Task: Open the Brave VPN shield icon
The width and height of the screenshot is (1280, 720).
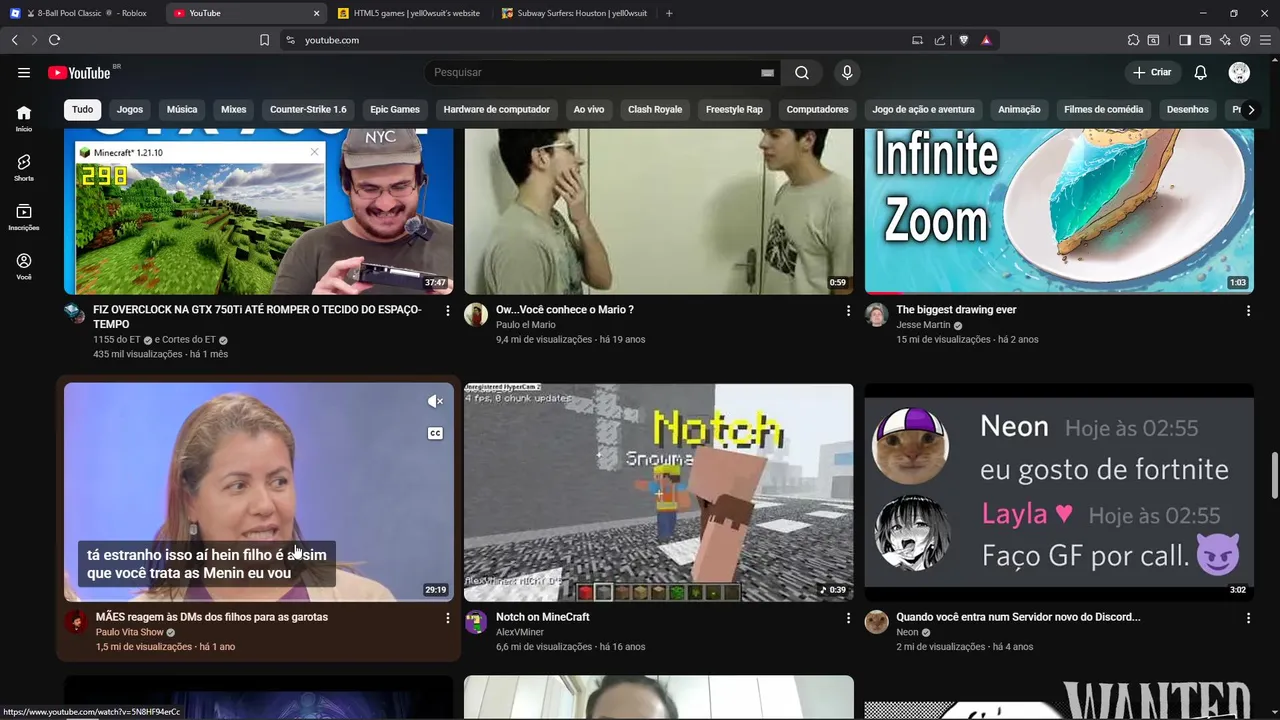Action: tap(1245, 40)
